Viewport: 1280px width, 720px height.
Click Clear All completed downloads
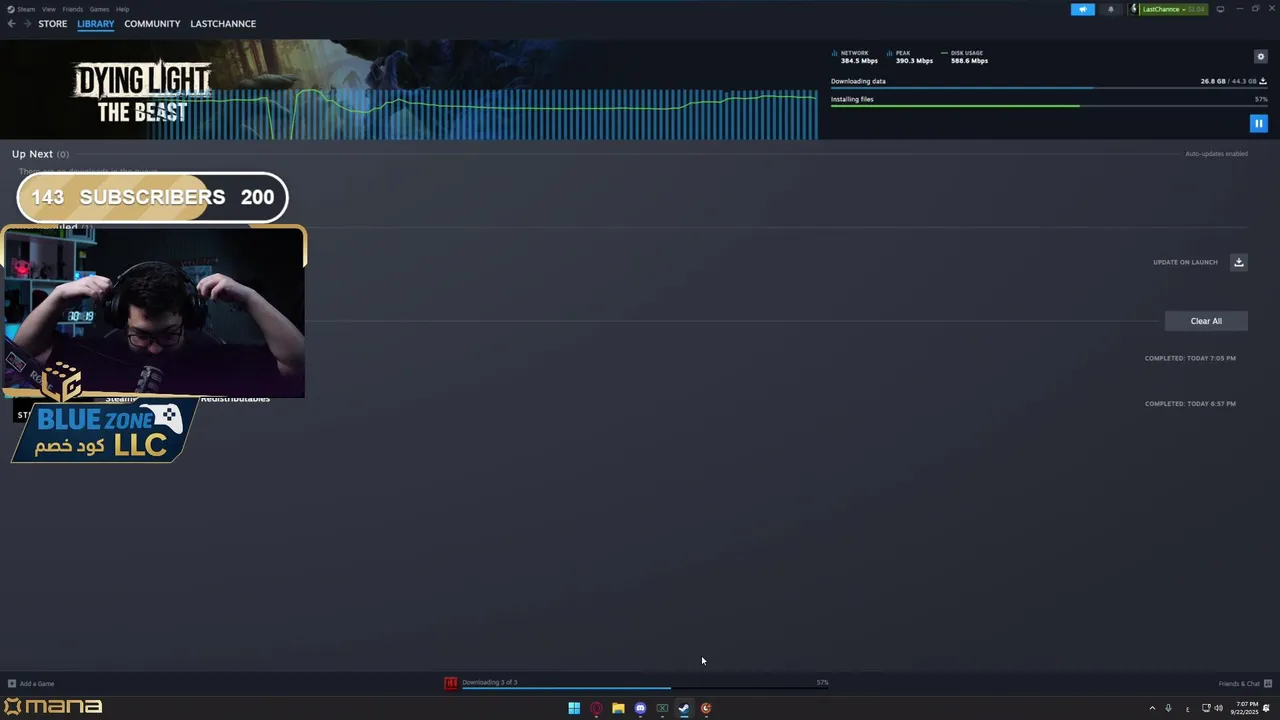1206,321
